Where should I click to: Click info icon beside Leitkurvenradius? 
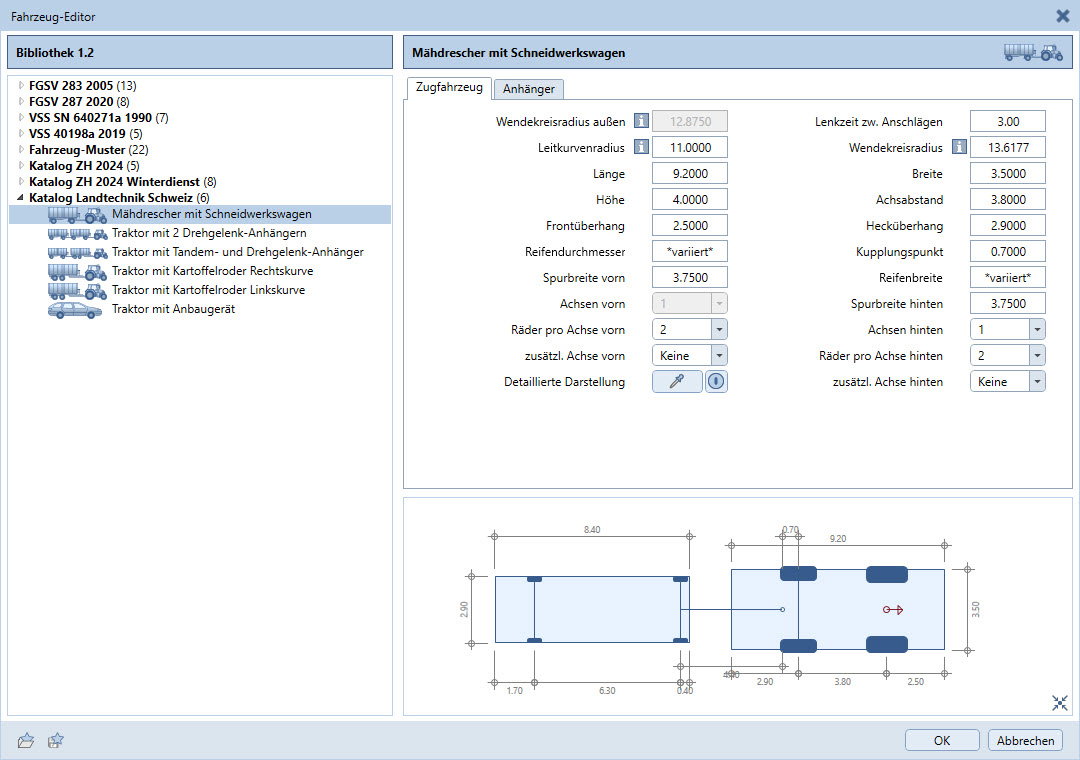(641, 147)
